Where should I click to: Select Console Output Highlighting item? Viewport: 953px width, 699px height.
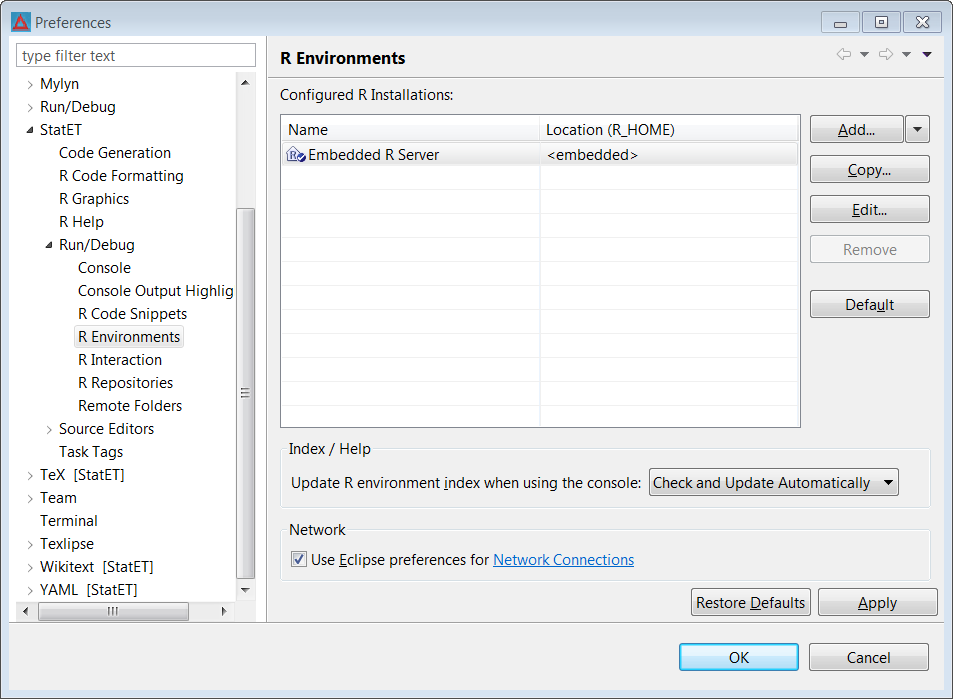tap(156, 291)
